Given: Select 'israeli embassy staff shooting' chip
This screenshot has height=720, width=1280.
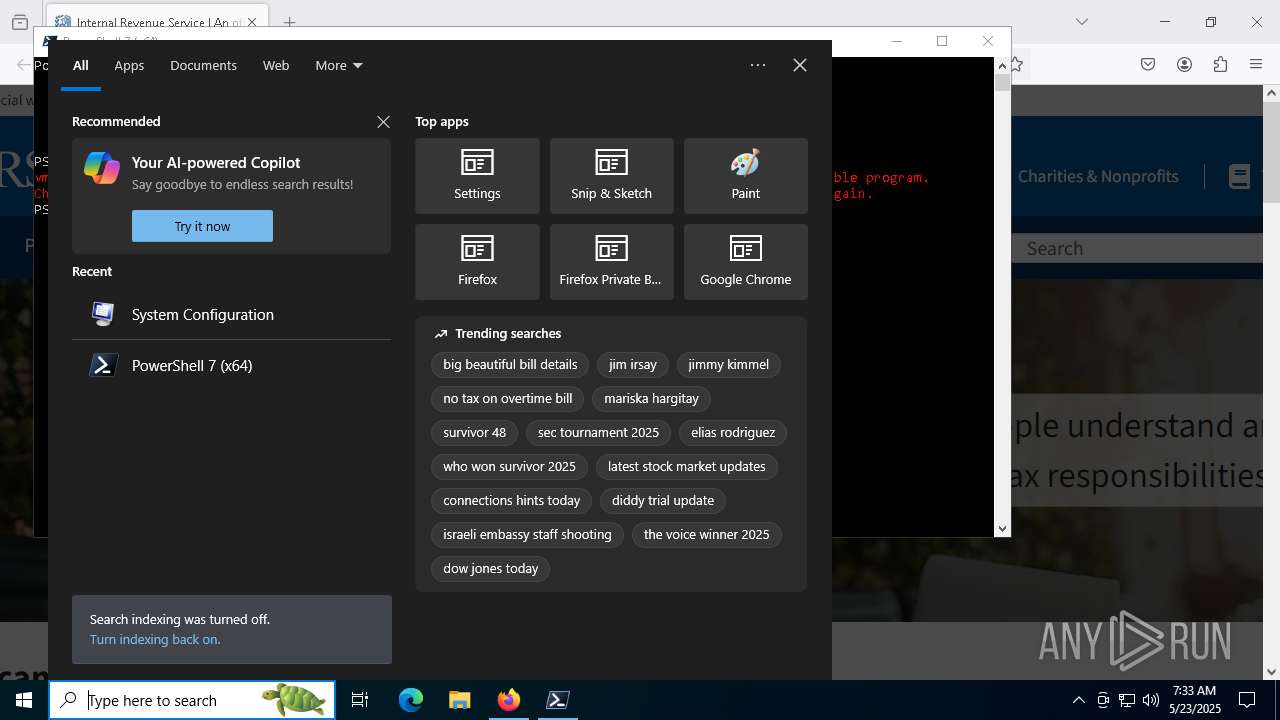Looking at the screenshot, I should pyautogui.click(x=527, y=535).
